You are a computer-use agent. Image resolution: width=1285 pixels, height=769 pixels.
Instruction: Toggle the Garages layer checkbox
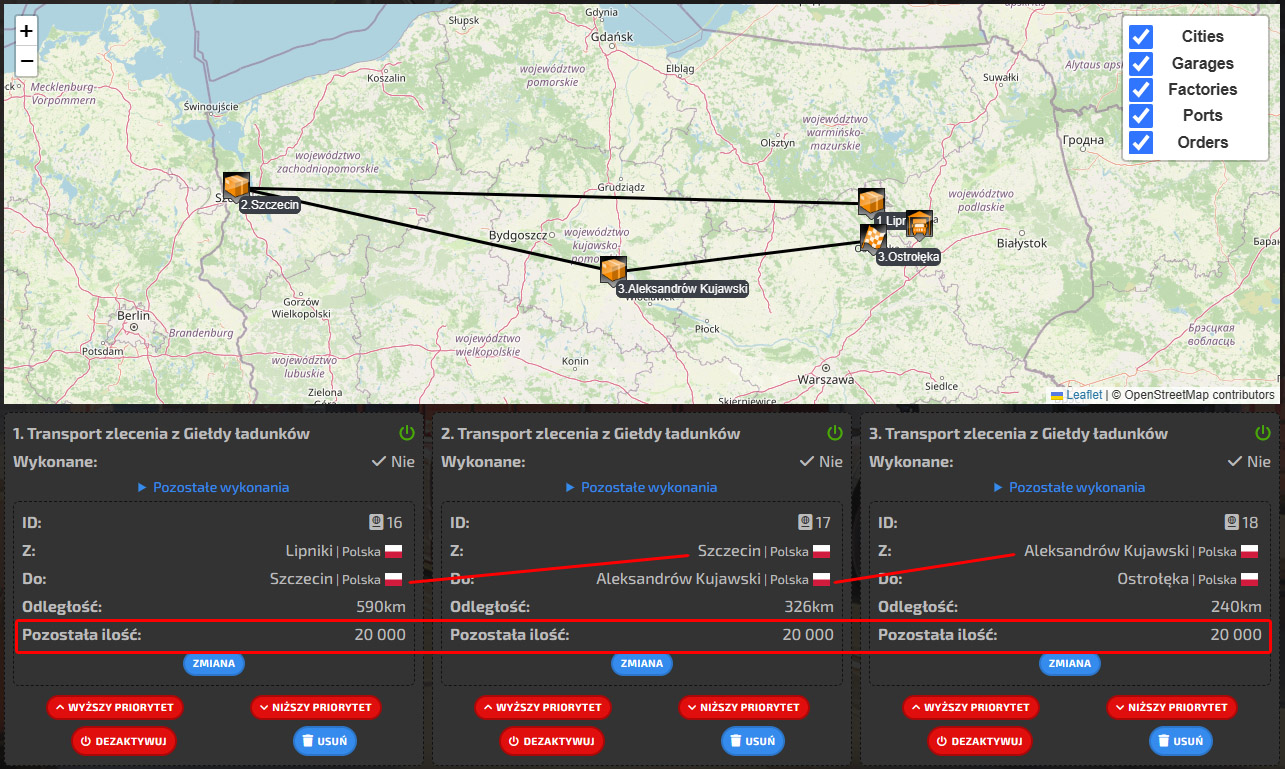[x=1141, y=63]
